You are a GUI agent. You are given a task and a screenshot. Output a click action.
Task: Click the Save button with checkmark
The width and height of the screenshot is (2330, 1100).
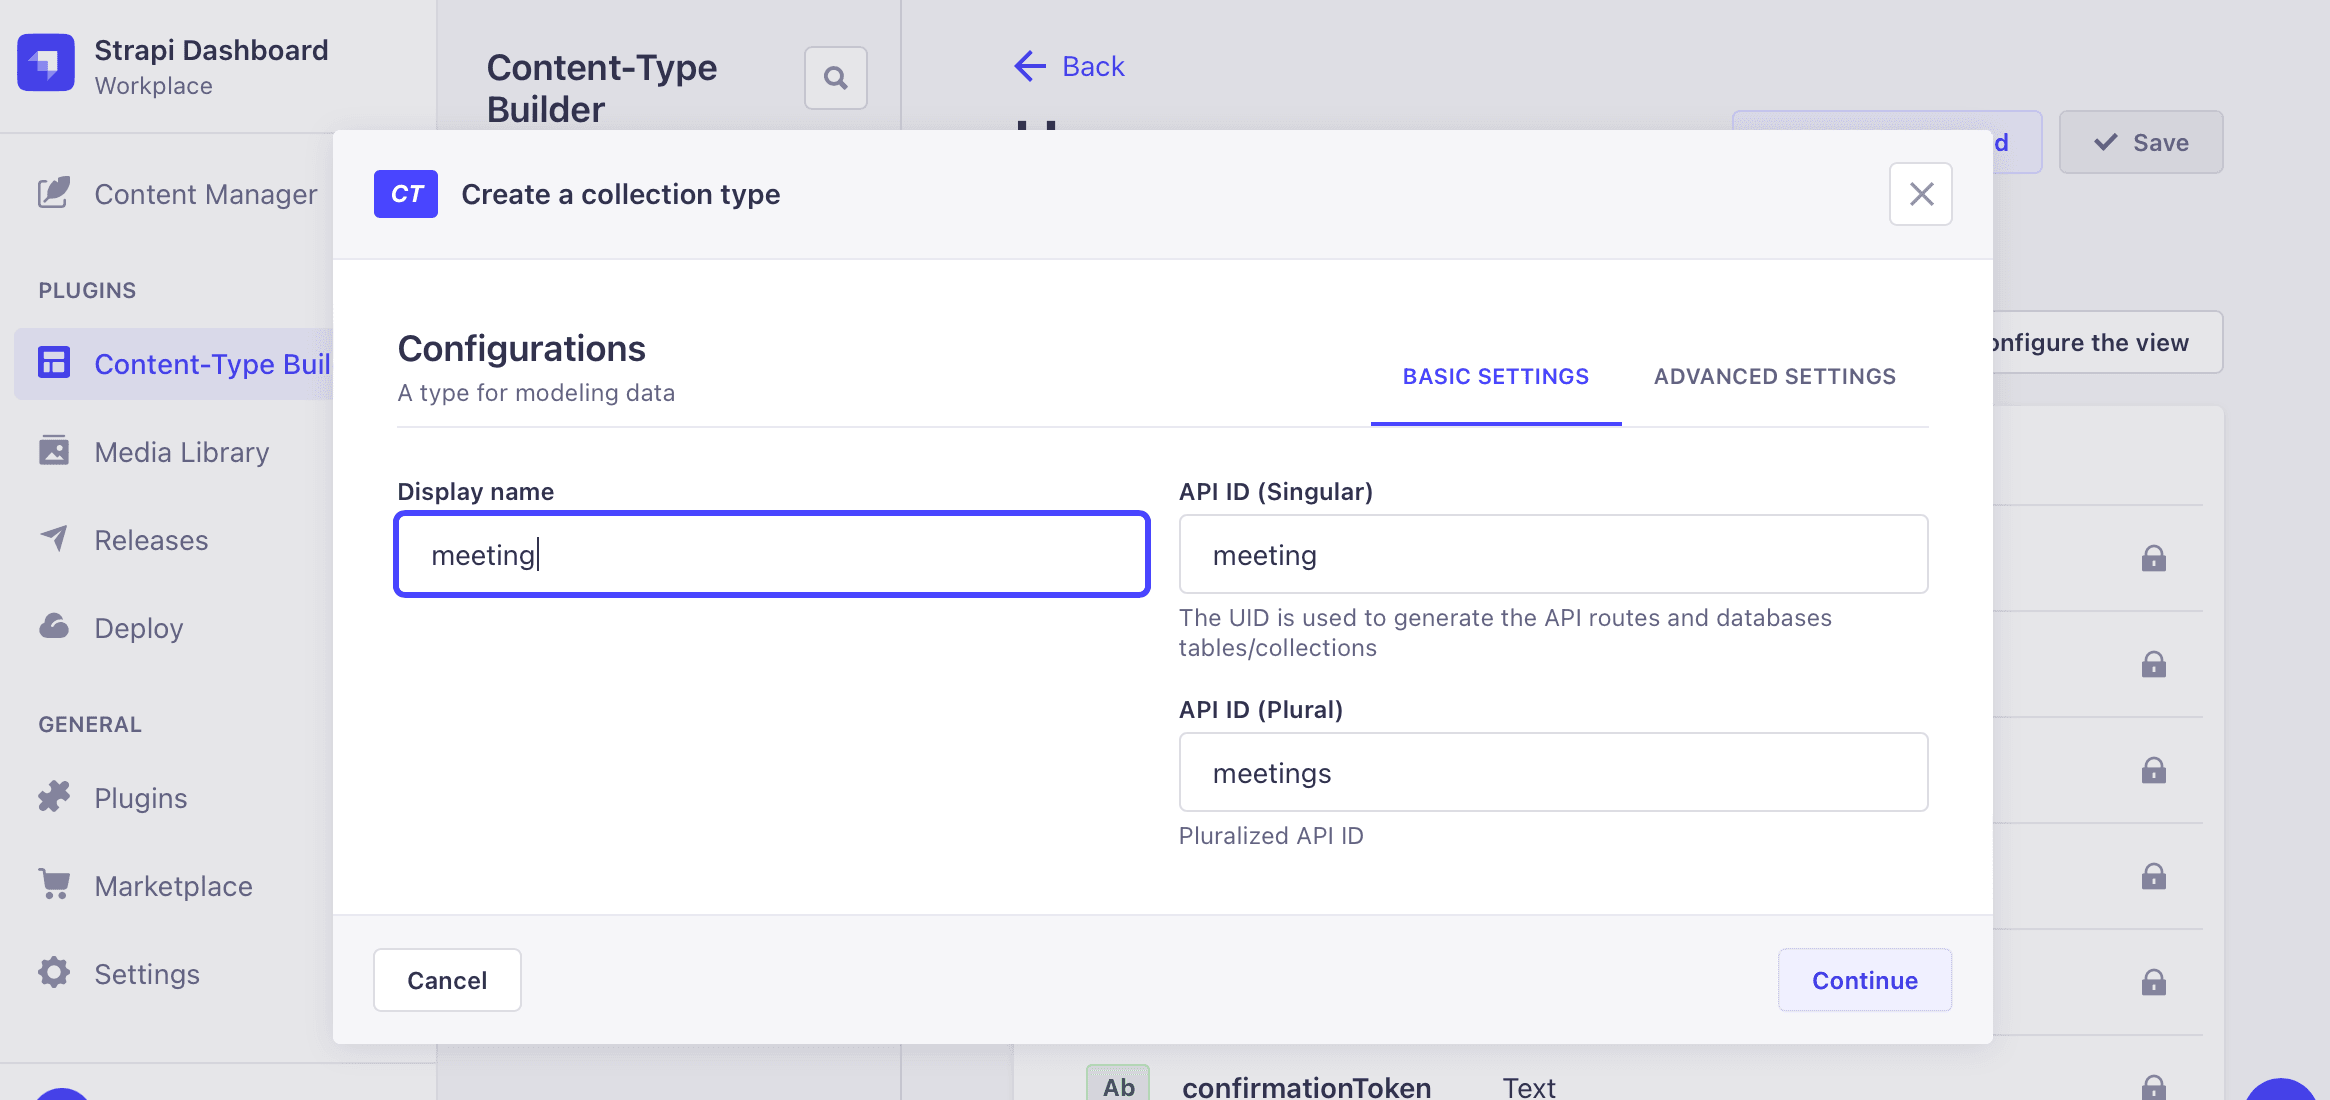coord(2141,142)
